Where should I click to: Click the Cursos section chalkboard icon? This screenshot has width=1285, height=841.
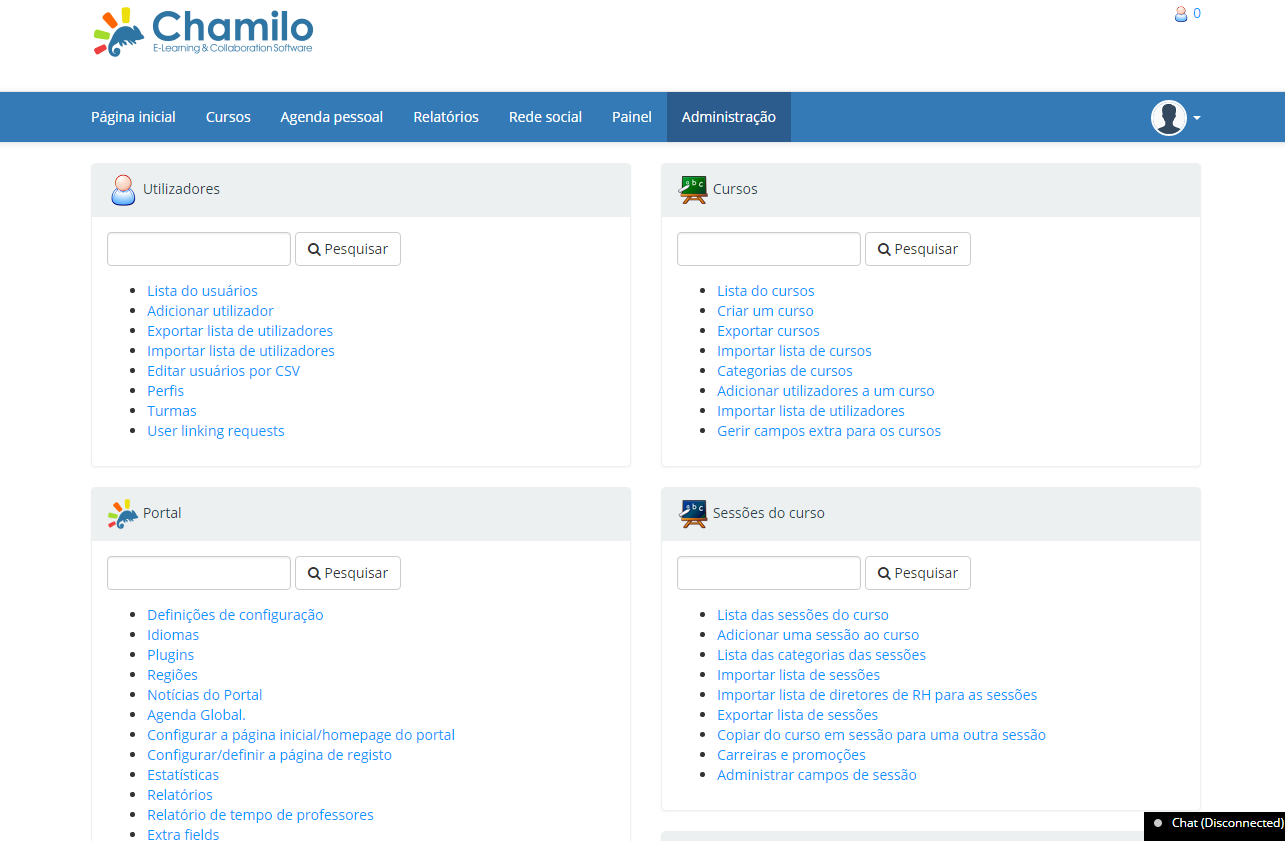pos(692,189)
